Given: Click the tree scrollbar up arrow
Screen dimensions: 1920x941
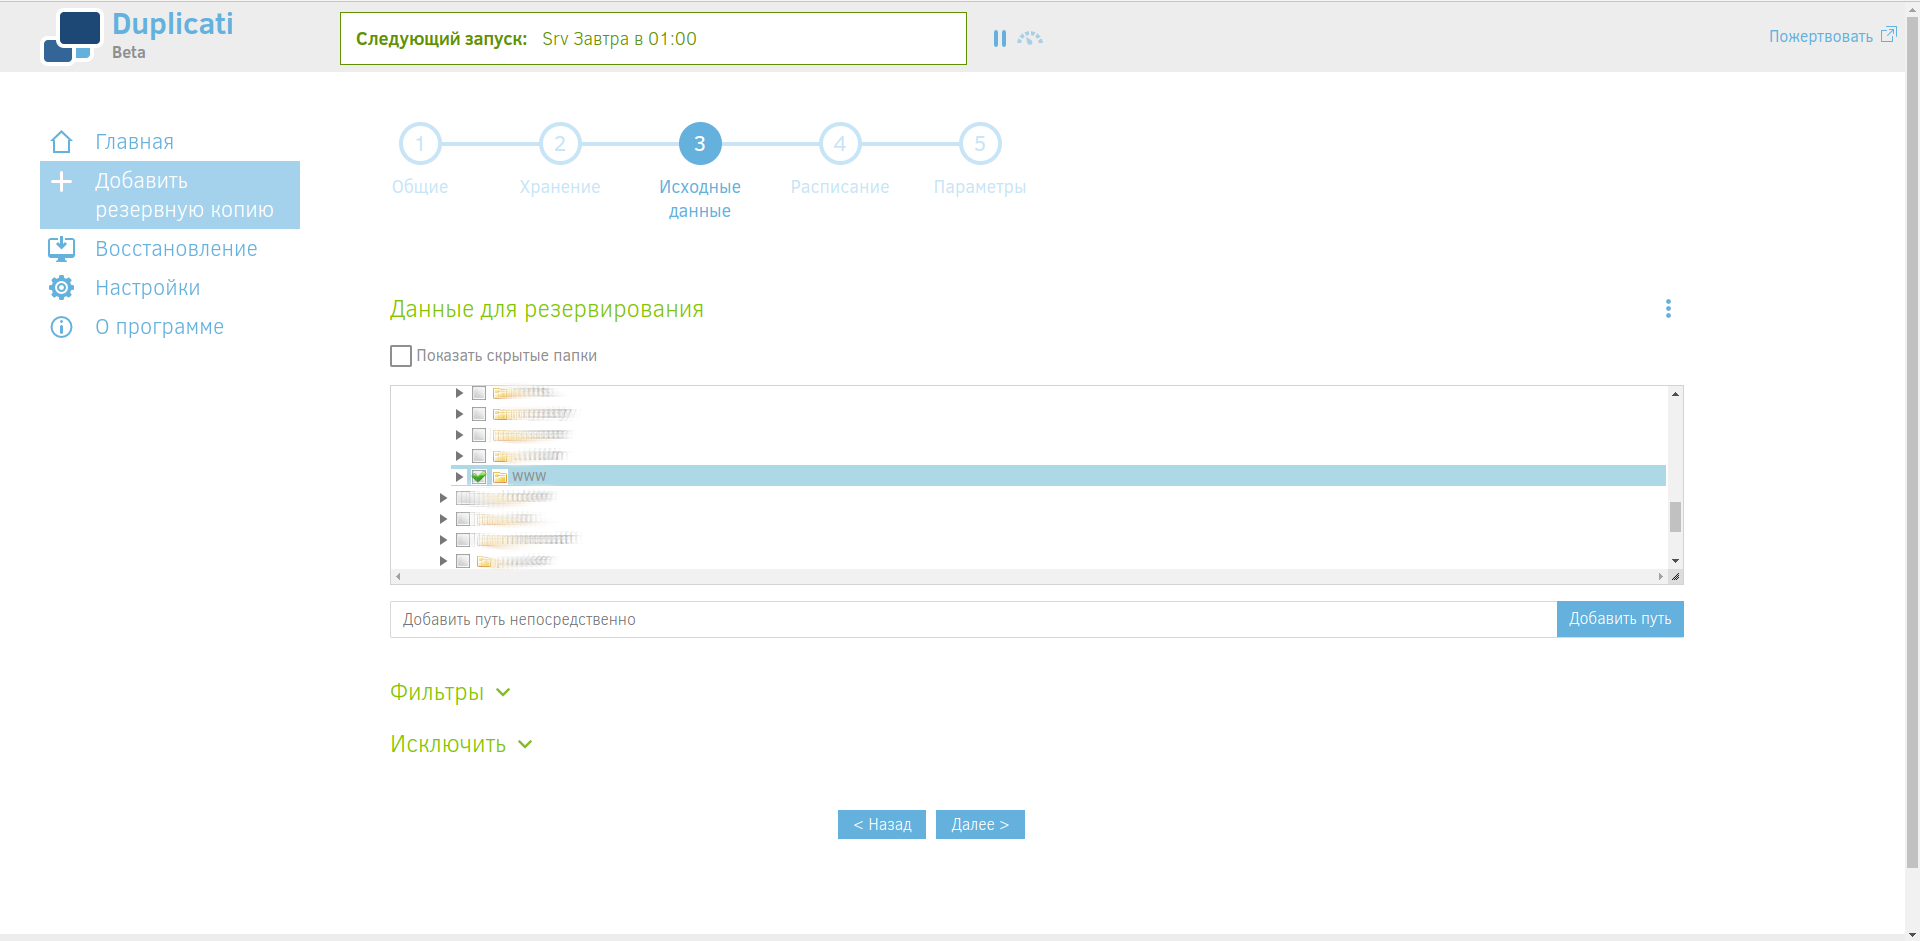Looking at the screenshot, I should coord(1675,394).
